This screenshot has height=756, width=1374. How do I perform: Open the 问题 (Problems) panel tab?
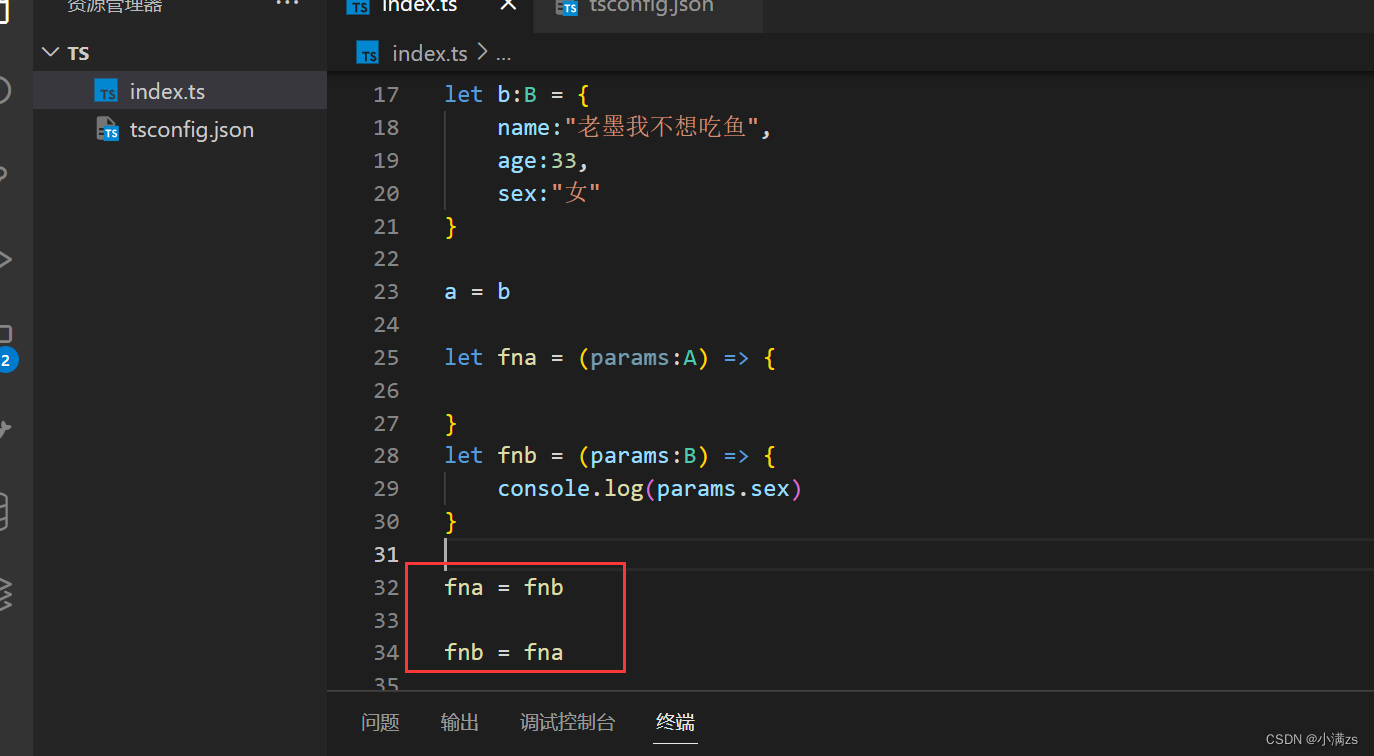[x=380, y=722]
